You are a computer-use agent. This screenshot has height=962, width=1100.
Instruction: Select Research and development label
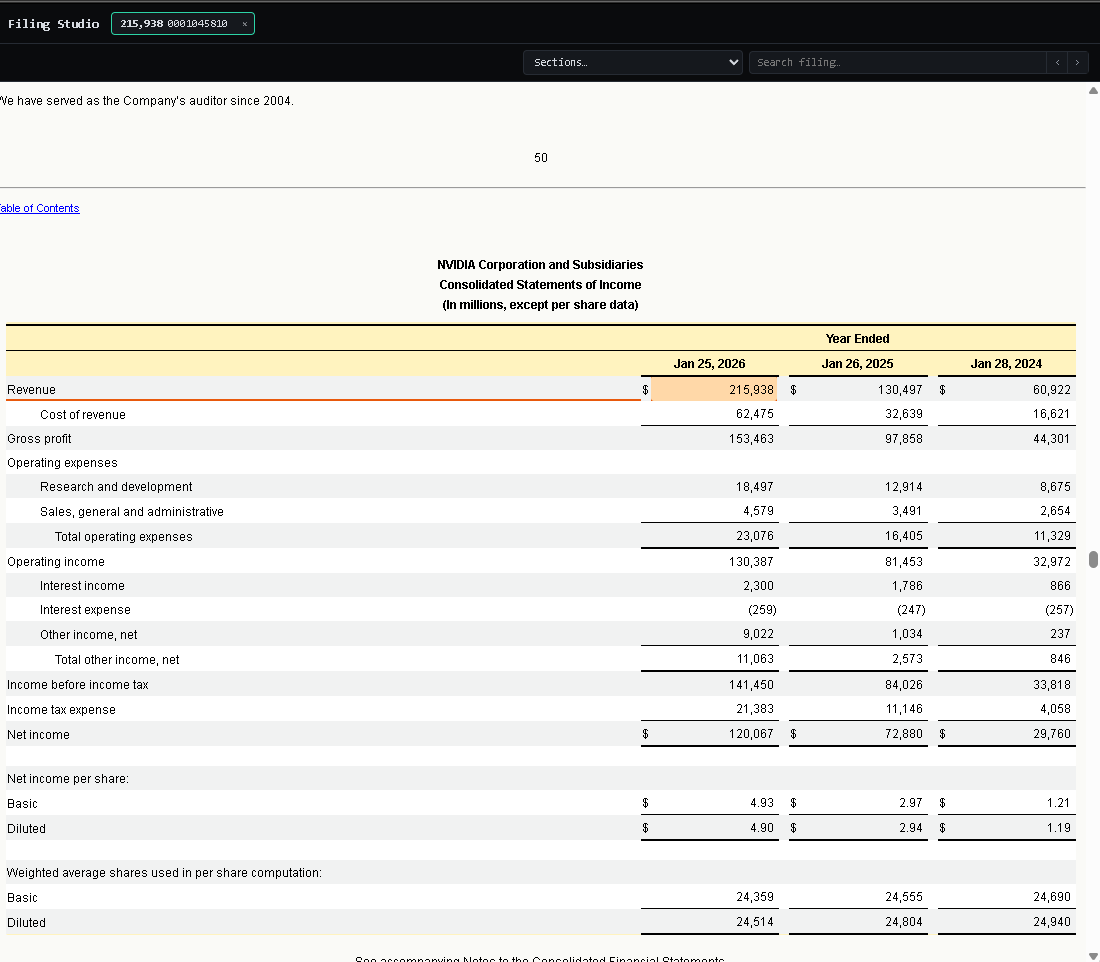pyautogui.click(x=116, y=487)
